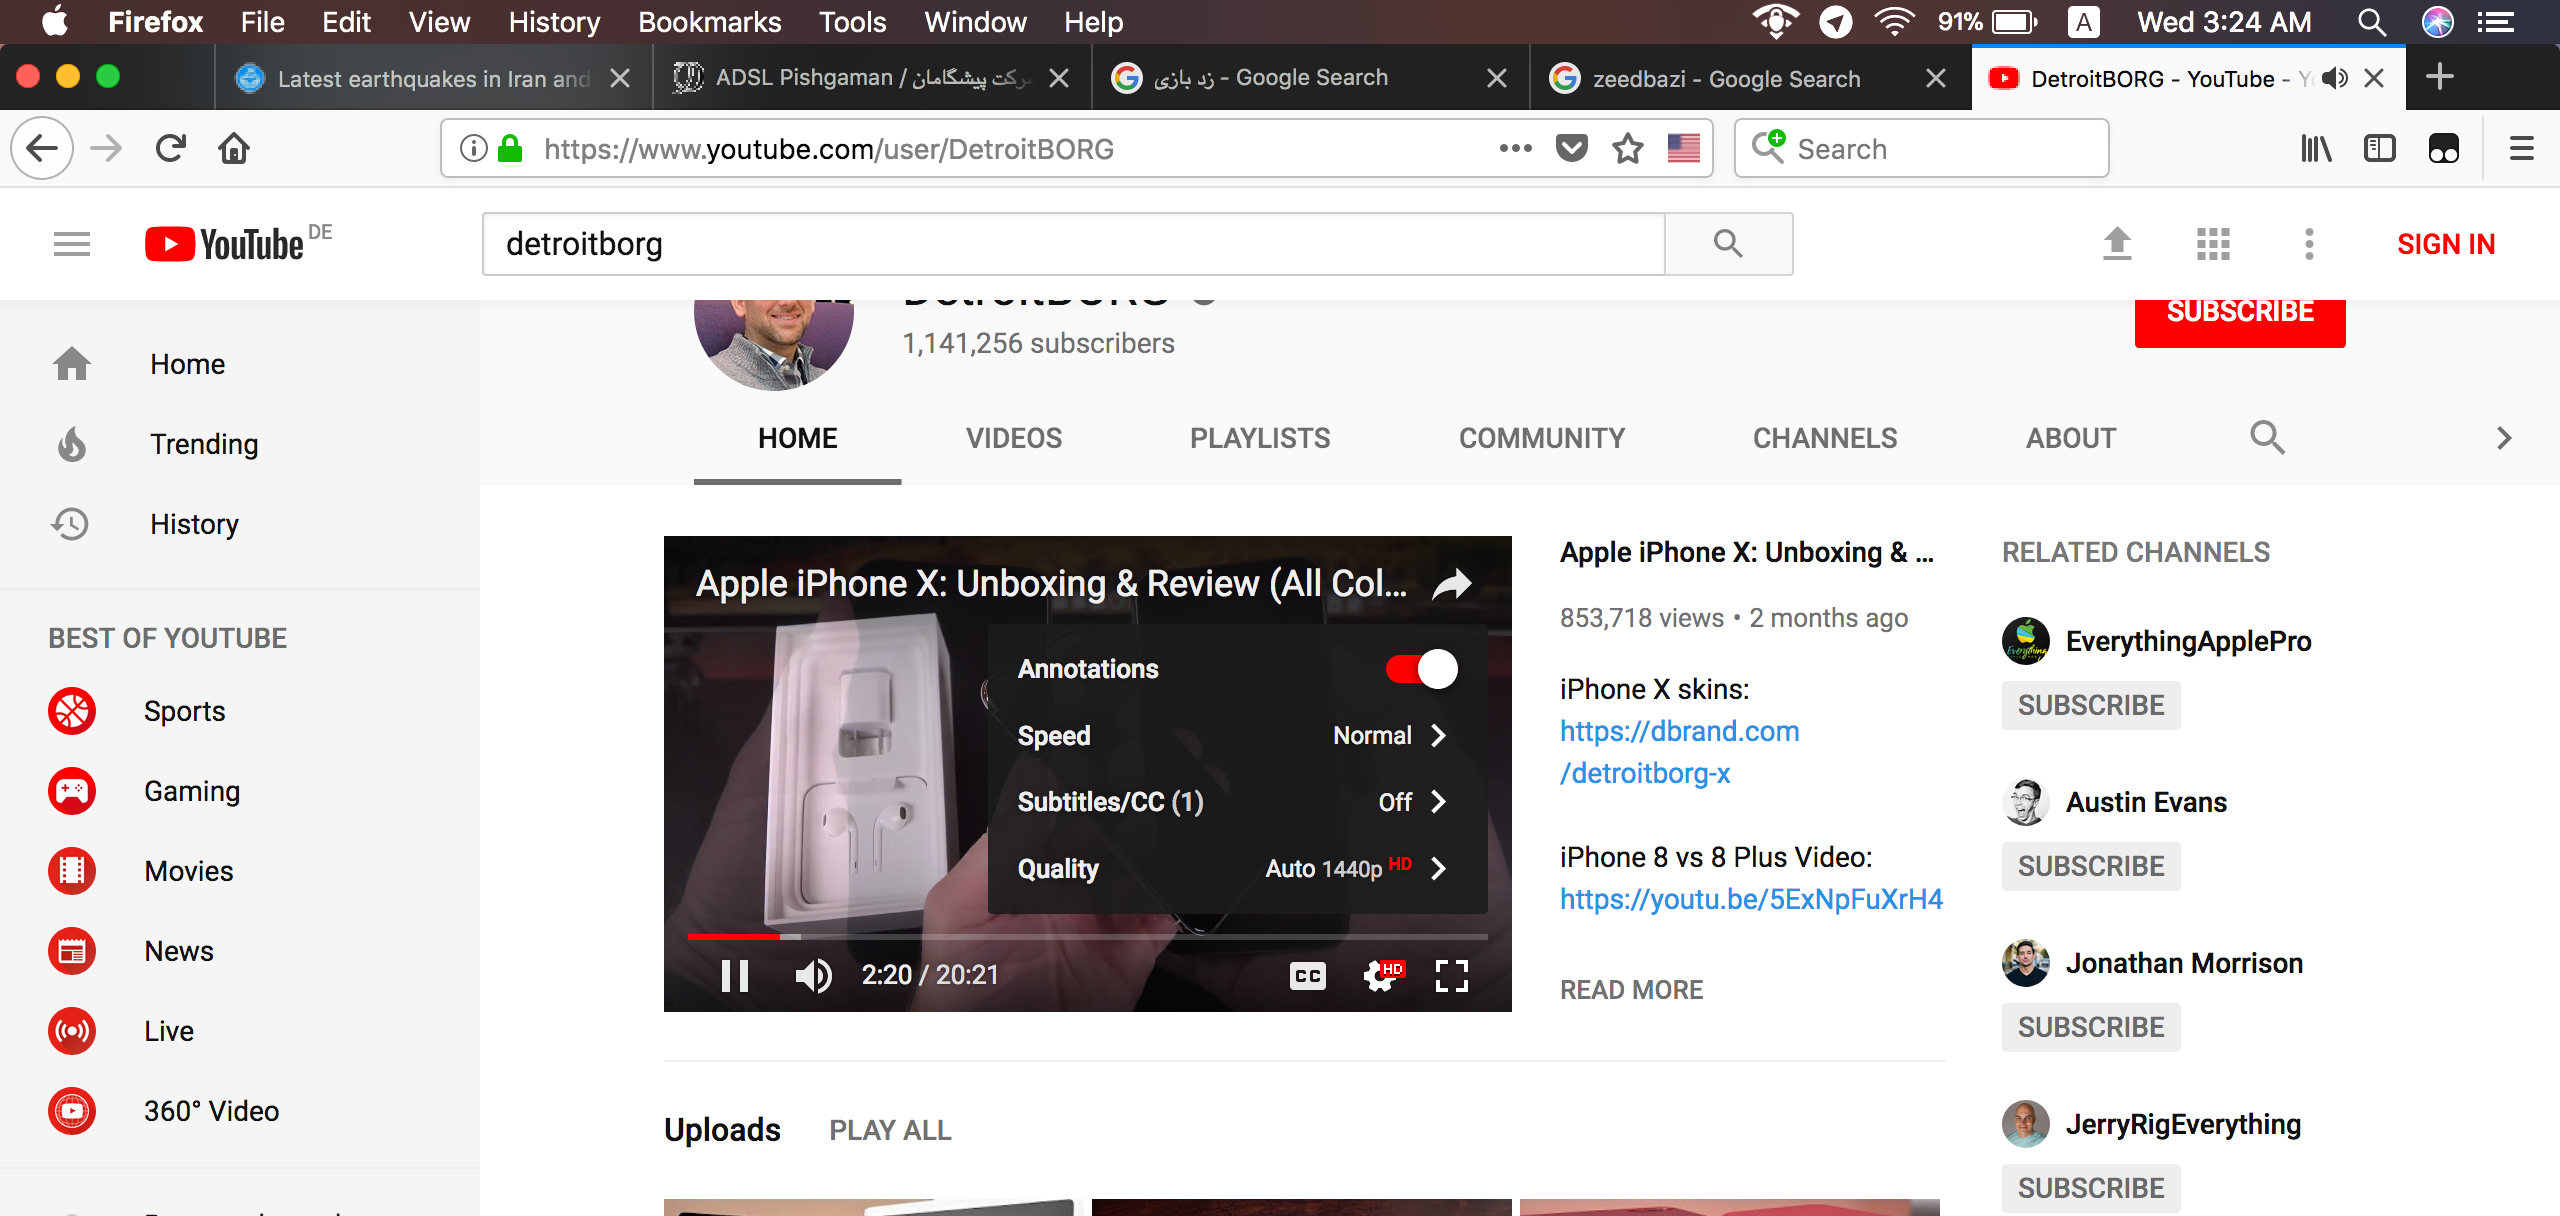Open a new tab with plus button
Screen dimensions: 2560x1216
point(2440,77)
